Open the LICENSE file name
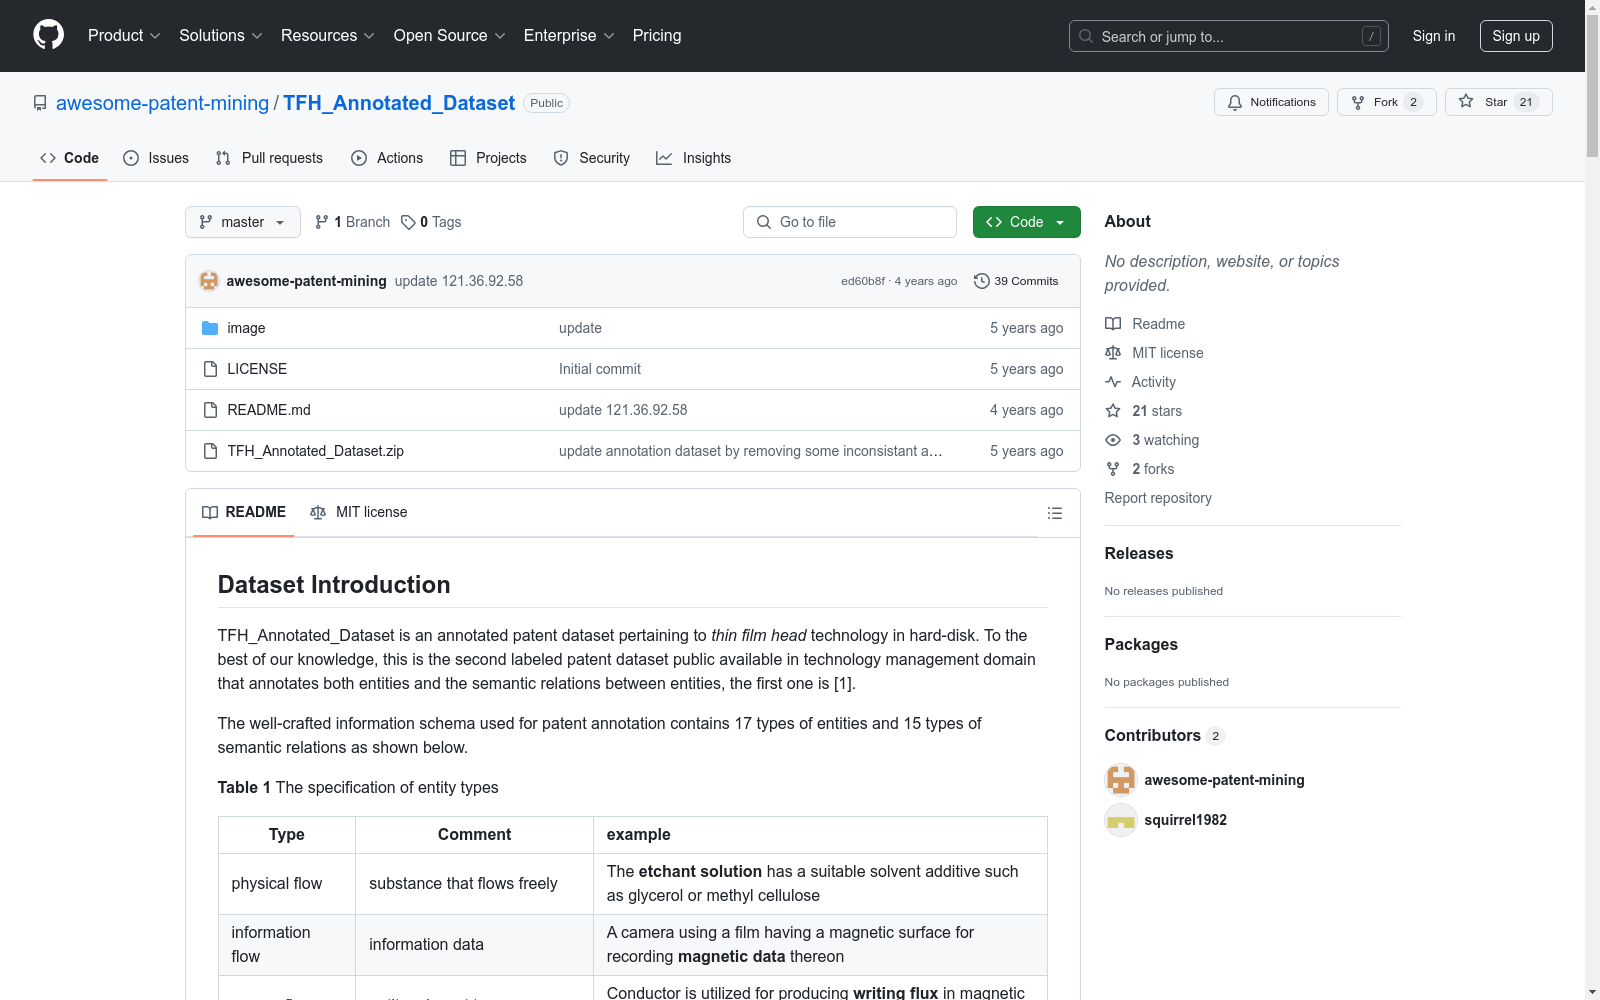Viewport: 1600px width, 1000px height. click(x=257, y=369)
